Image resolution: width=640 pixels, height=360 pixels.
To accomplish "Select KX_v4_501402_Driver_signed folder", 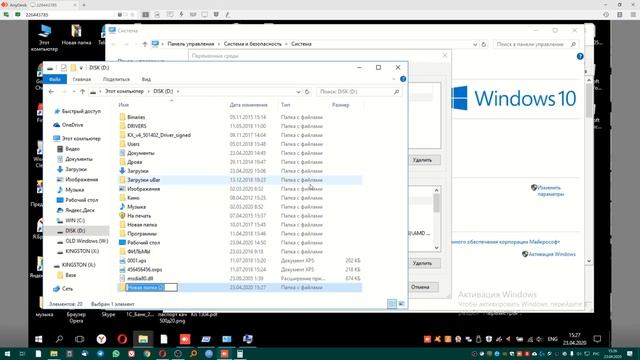I will tap(159, 135).
